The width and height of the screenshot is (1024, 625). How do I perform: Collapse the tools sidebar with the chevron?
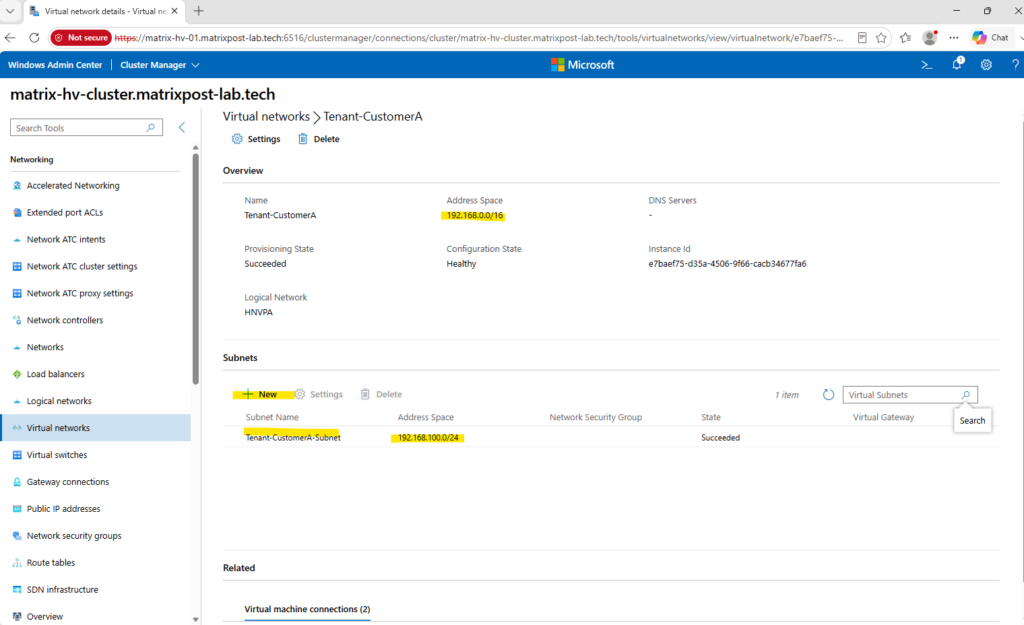(x=182, y=127)
